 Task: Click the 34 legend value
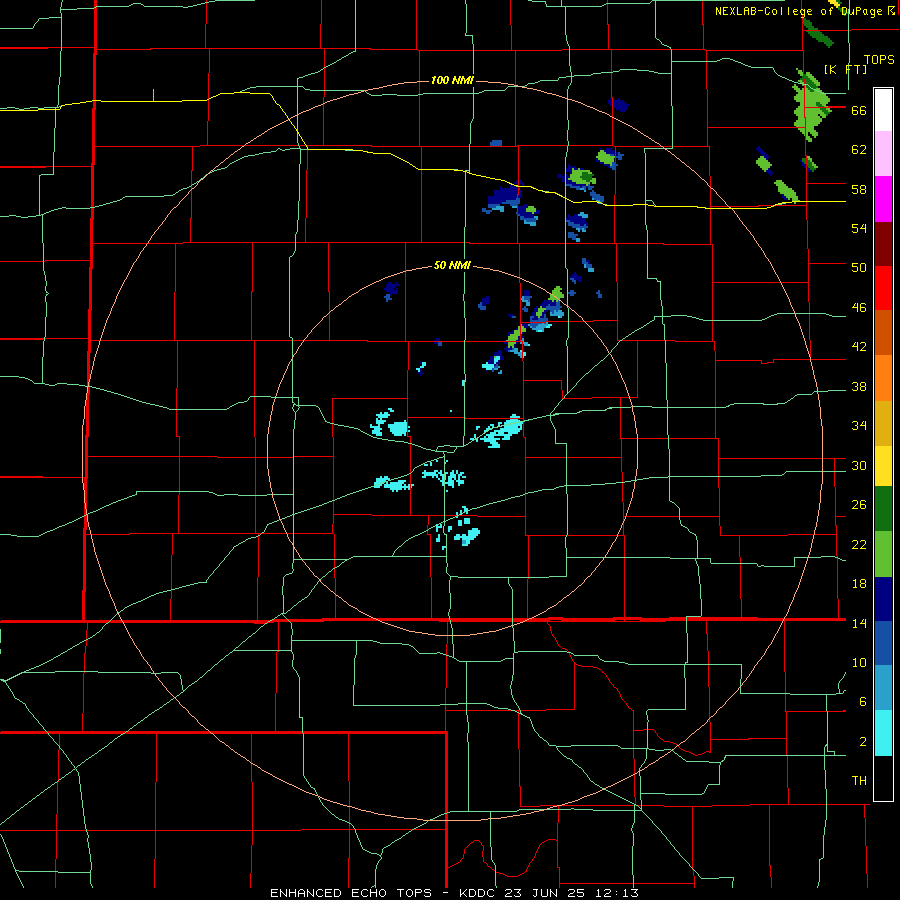click(x=859, y=426)
